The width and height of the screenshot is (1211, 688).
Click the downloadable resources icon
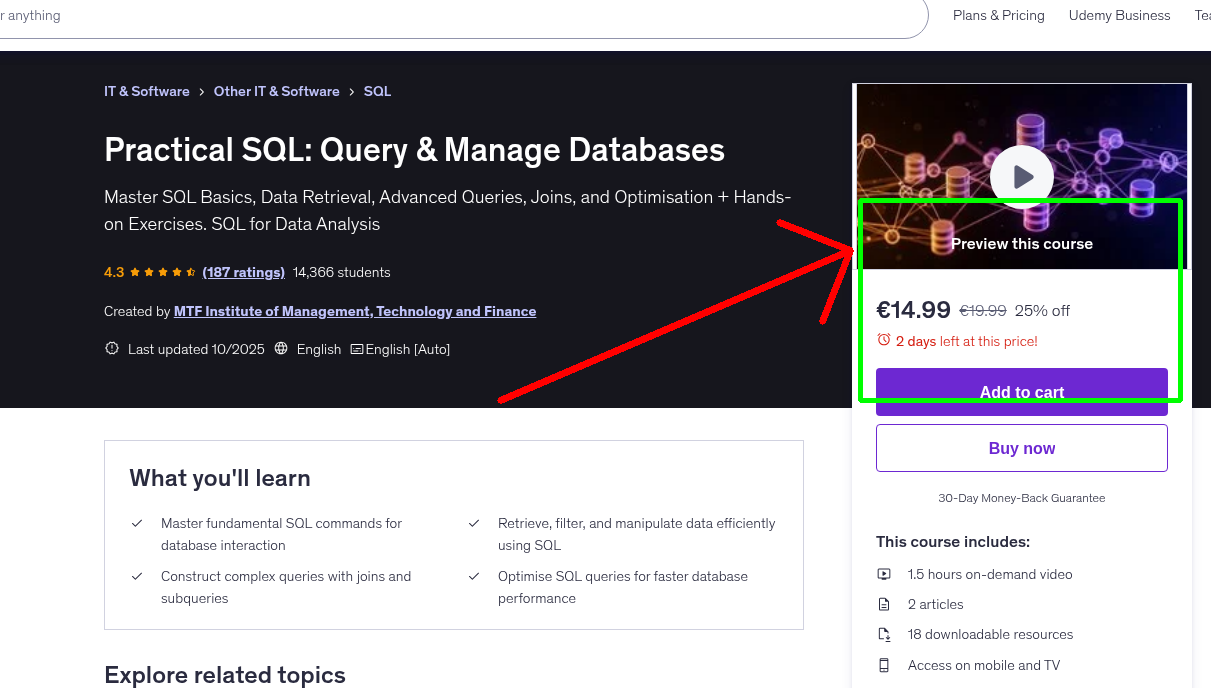(x=884, y=634)
